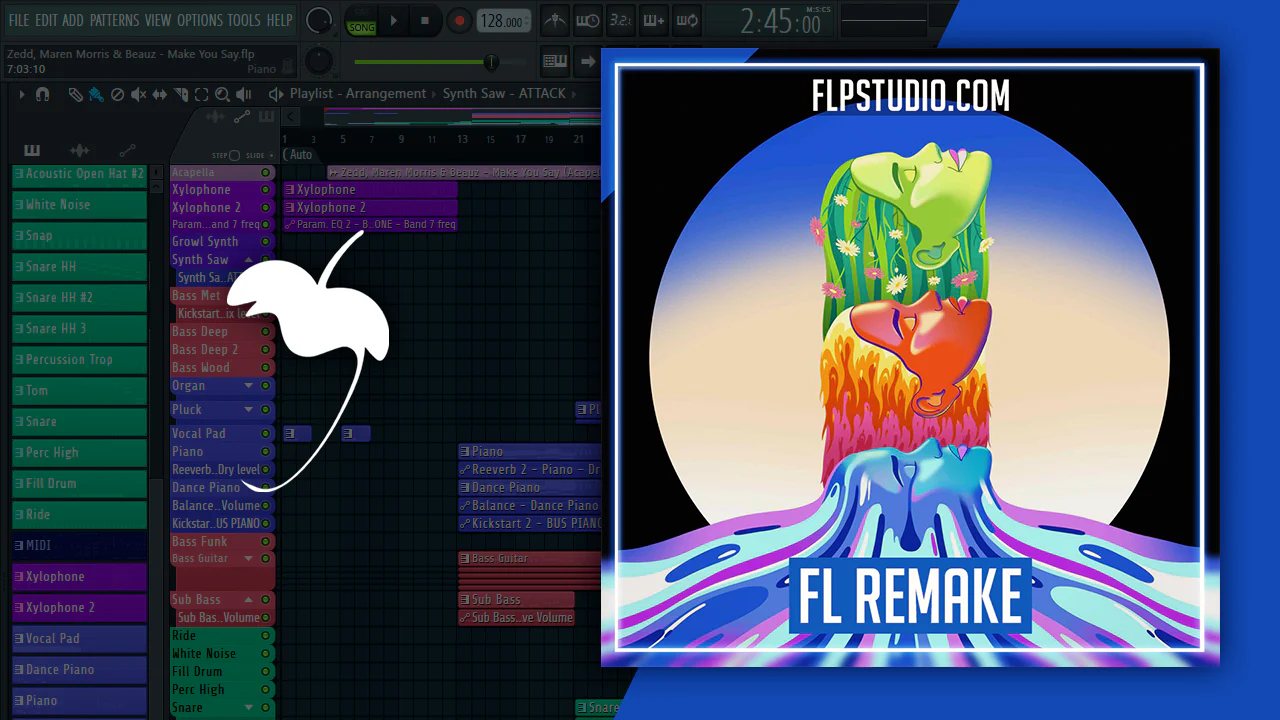Show automation clips via picker curve icon
Screen dimensions: 1280x720
coord(127,150)
